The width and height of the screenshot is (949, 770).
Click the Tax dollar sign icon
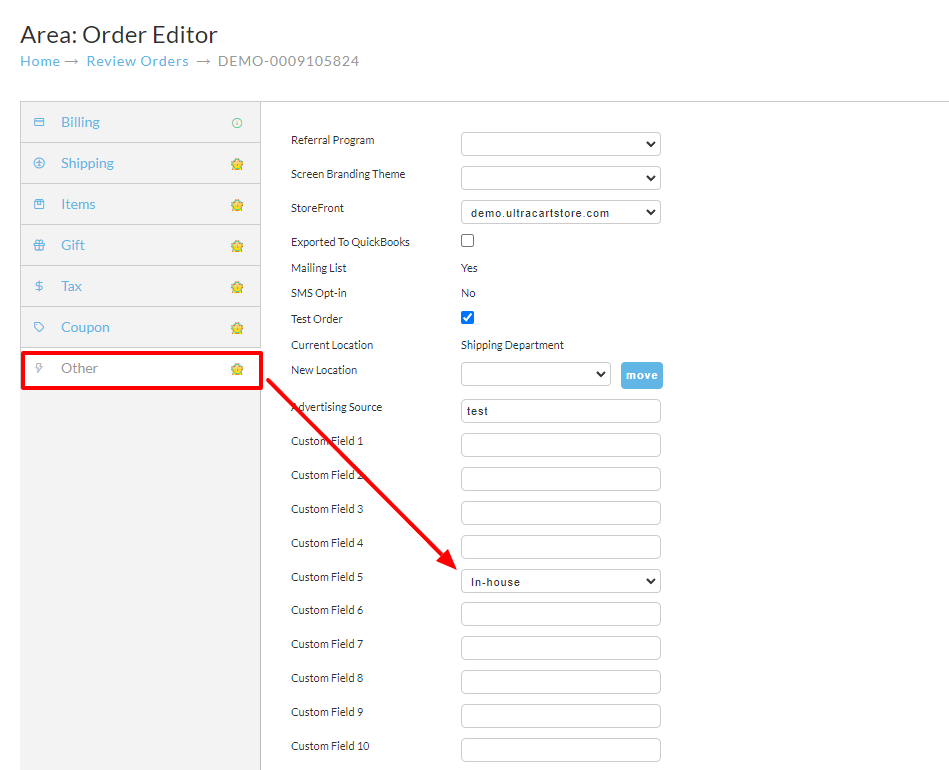tap(39, 286)
